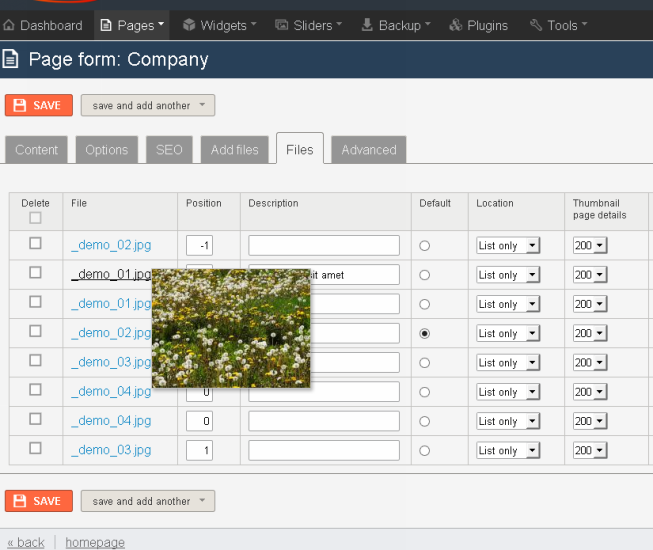Screen dimensions: 653x550
Task: Open Location dropdown in the 'it amet' row
Action: pyautogui.click(x=508, y=275)
